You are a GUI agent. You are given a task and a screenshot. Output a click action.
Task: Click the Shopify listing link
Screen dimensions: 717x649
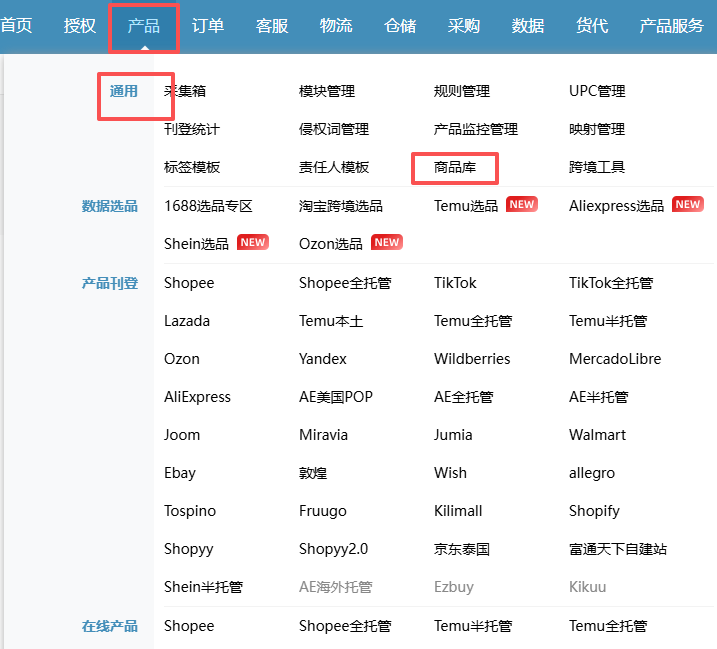pos(594,511)
